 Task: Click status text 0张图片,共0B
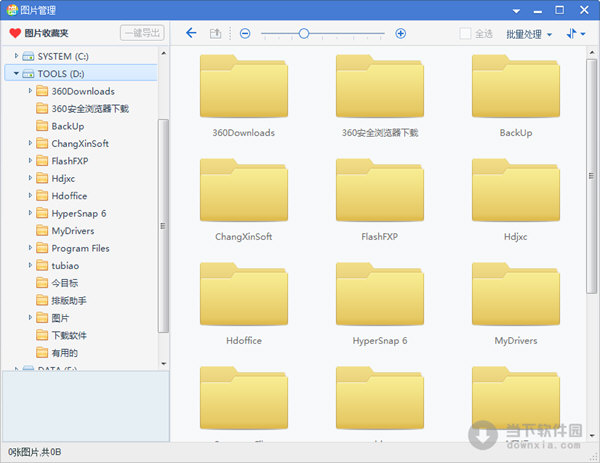(34, 452)
